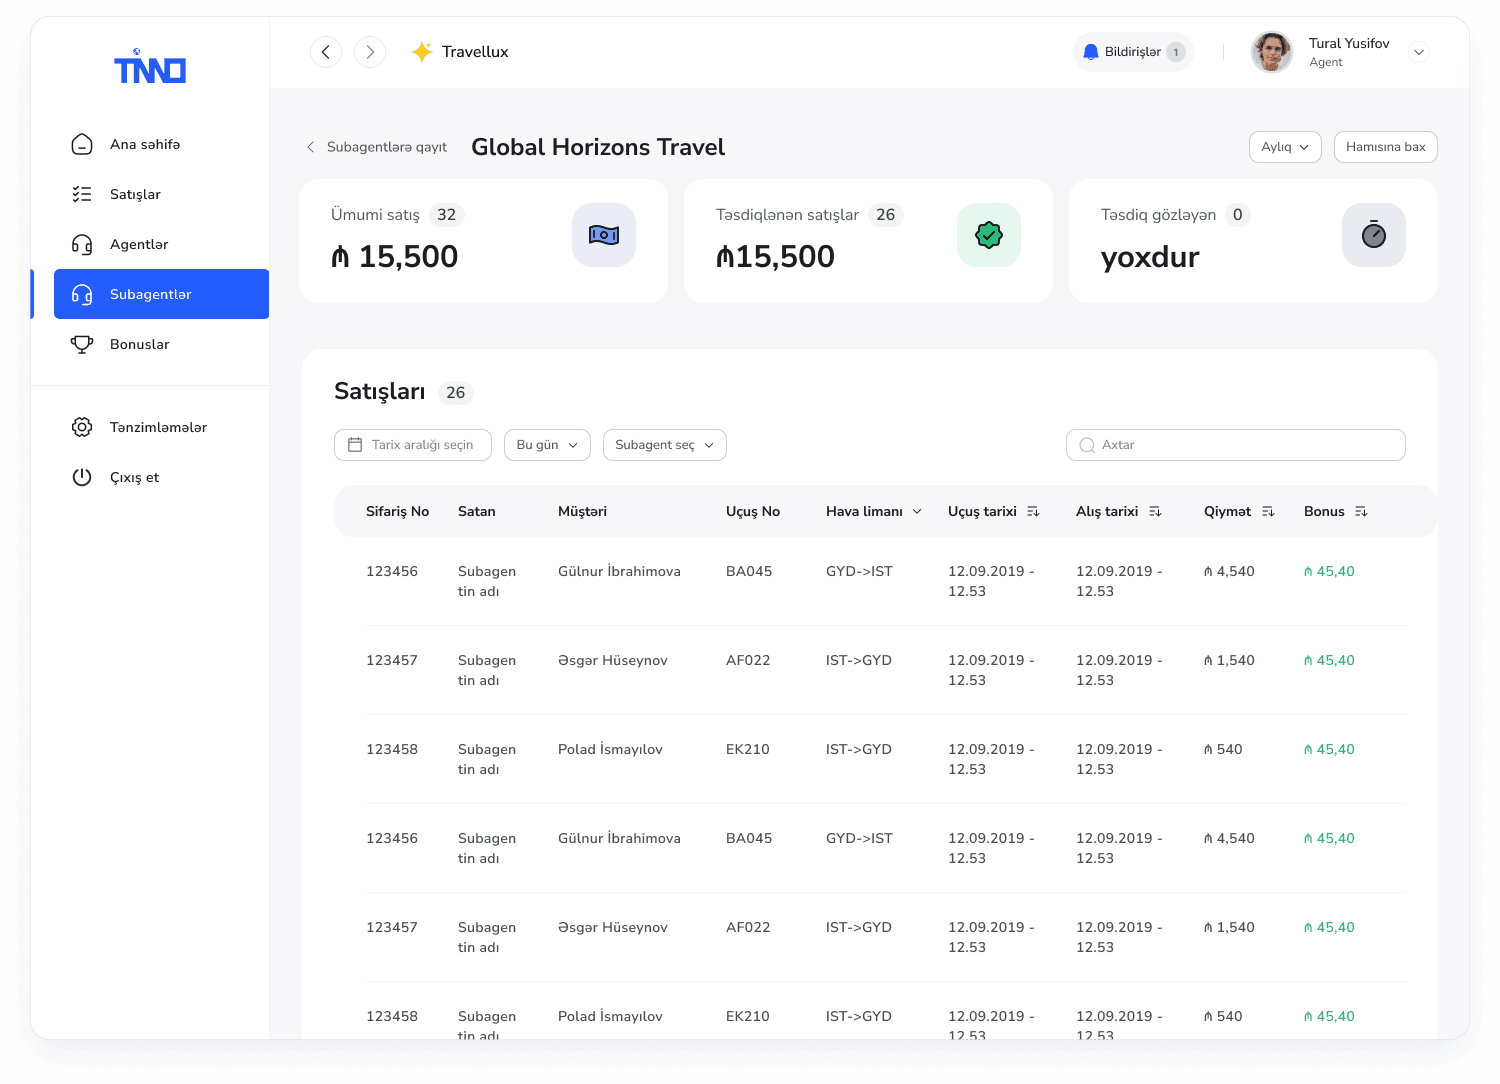Go forward using the right arrow button
The height and width of the screenshot is (1084, 1500).
[x=370, y=52]
